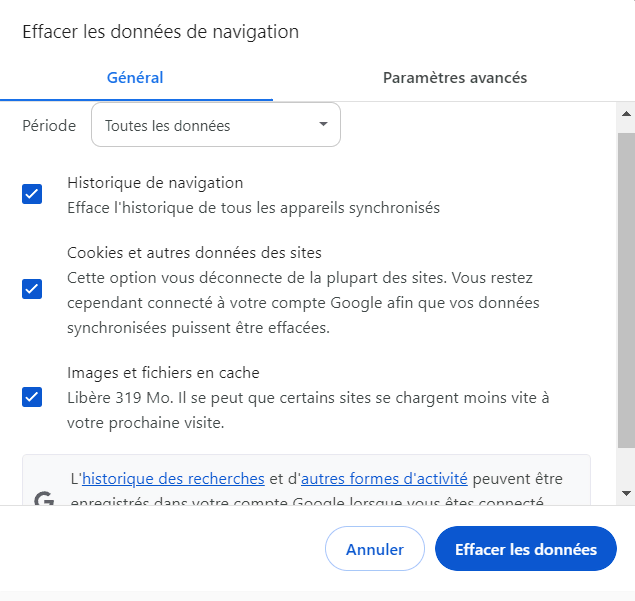The height and width of the screenshot is (601, 635).
Task: Click the Période label
Action: [x=49, y=126]
